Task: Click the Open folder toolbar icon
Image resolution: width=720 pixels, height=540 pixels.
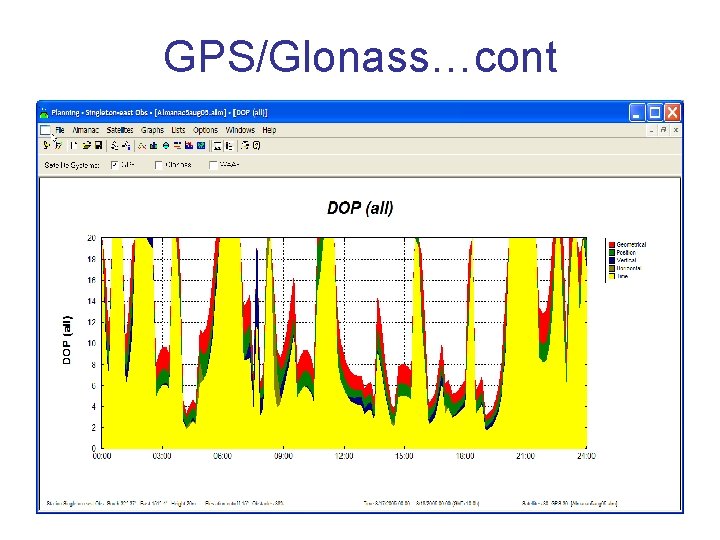Action: [87, 146]
